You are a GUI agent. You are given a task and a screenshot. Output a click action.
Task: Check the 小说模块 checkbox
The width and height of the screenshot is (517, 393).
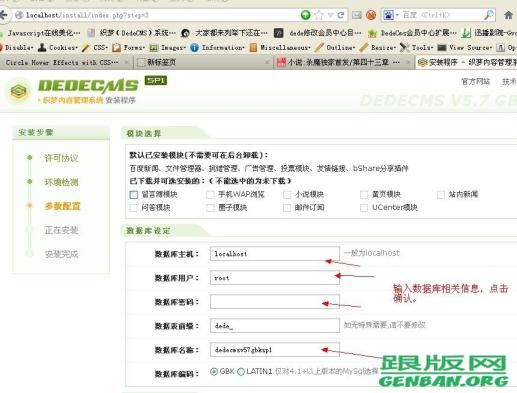tap(287, 194)
